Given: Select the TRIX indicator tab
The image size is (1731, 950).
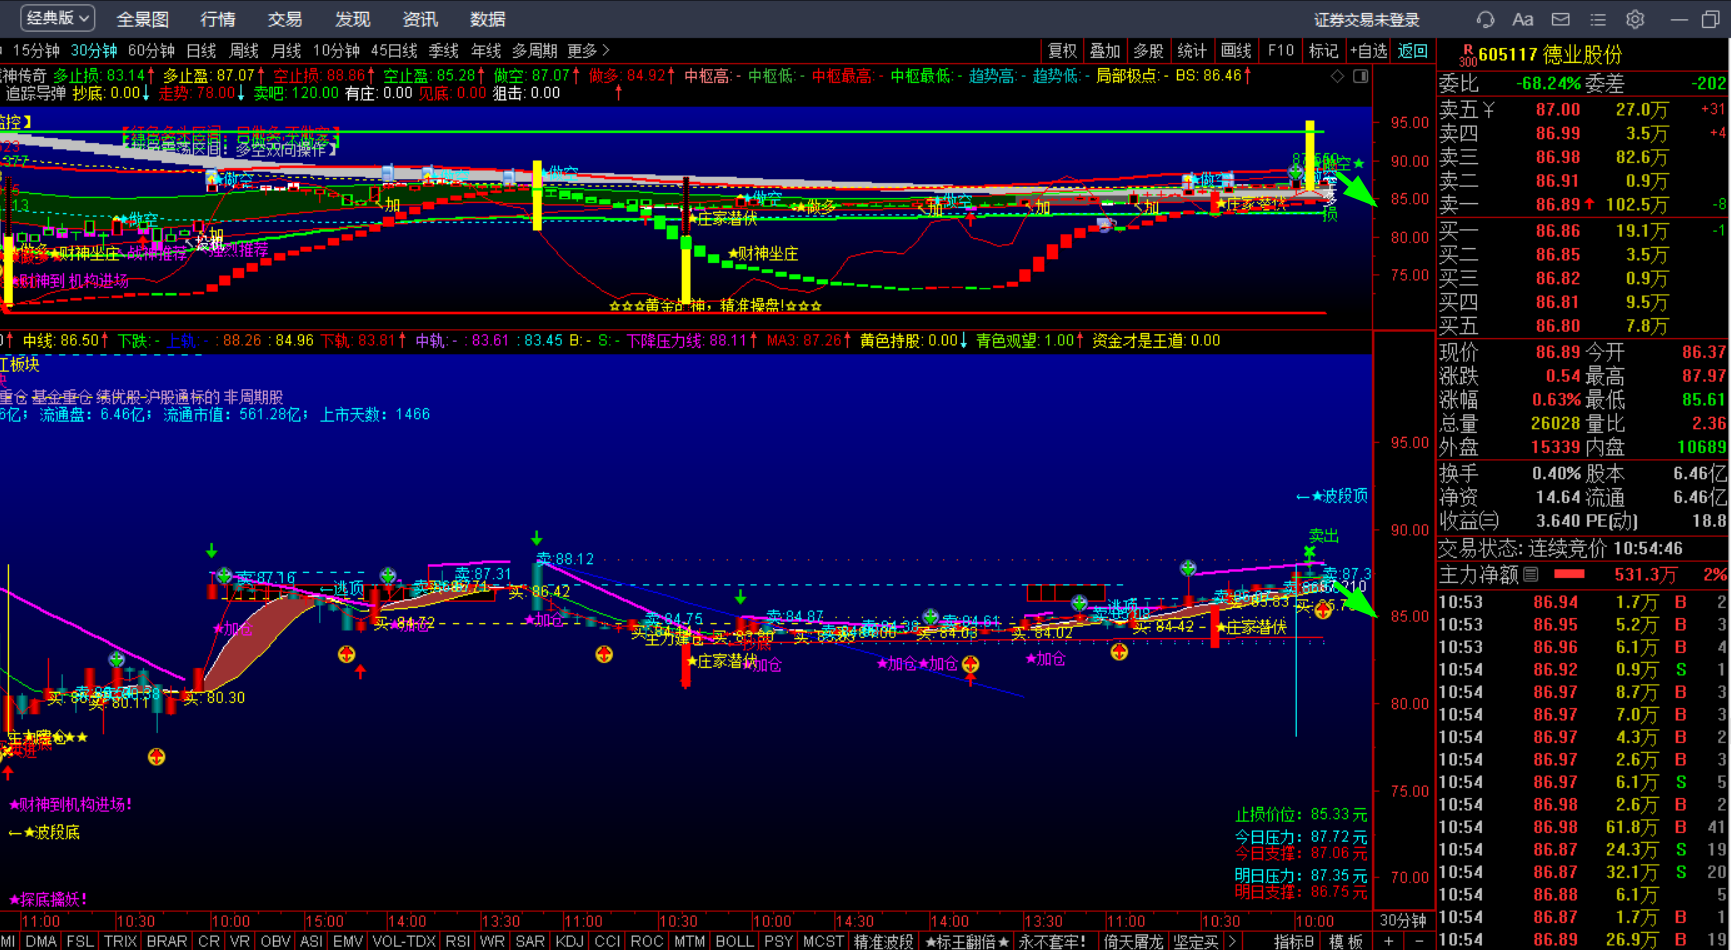Looking at the screenshot, I should point(120,941).
